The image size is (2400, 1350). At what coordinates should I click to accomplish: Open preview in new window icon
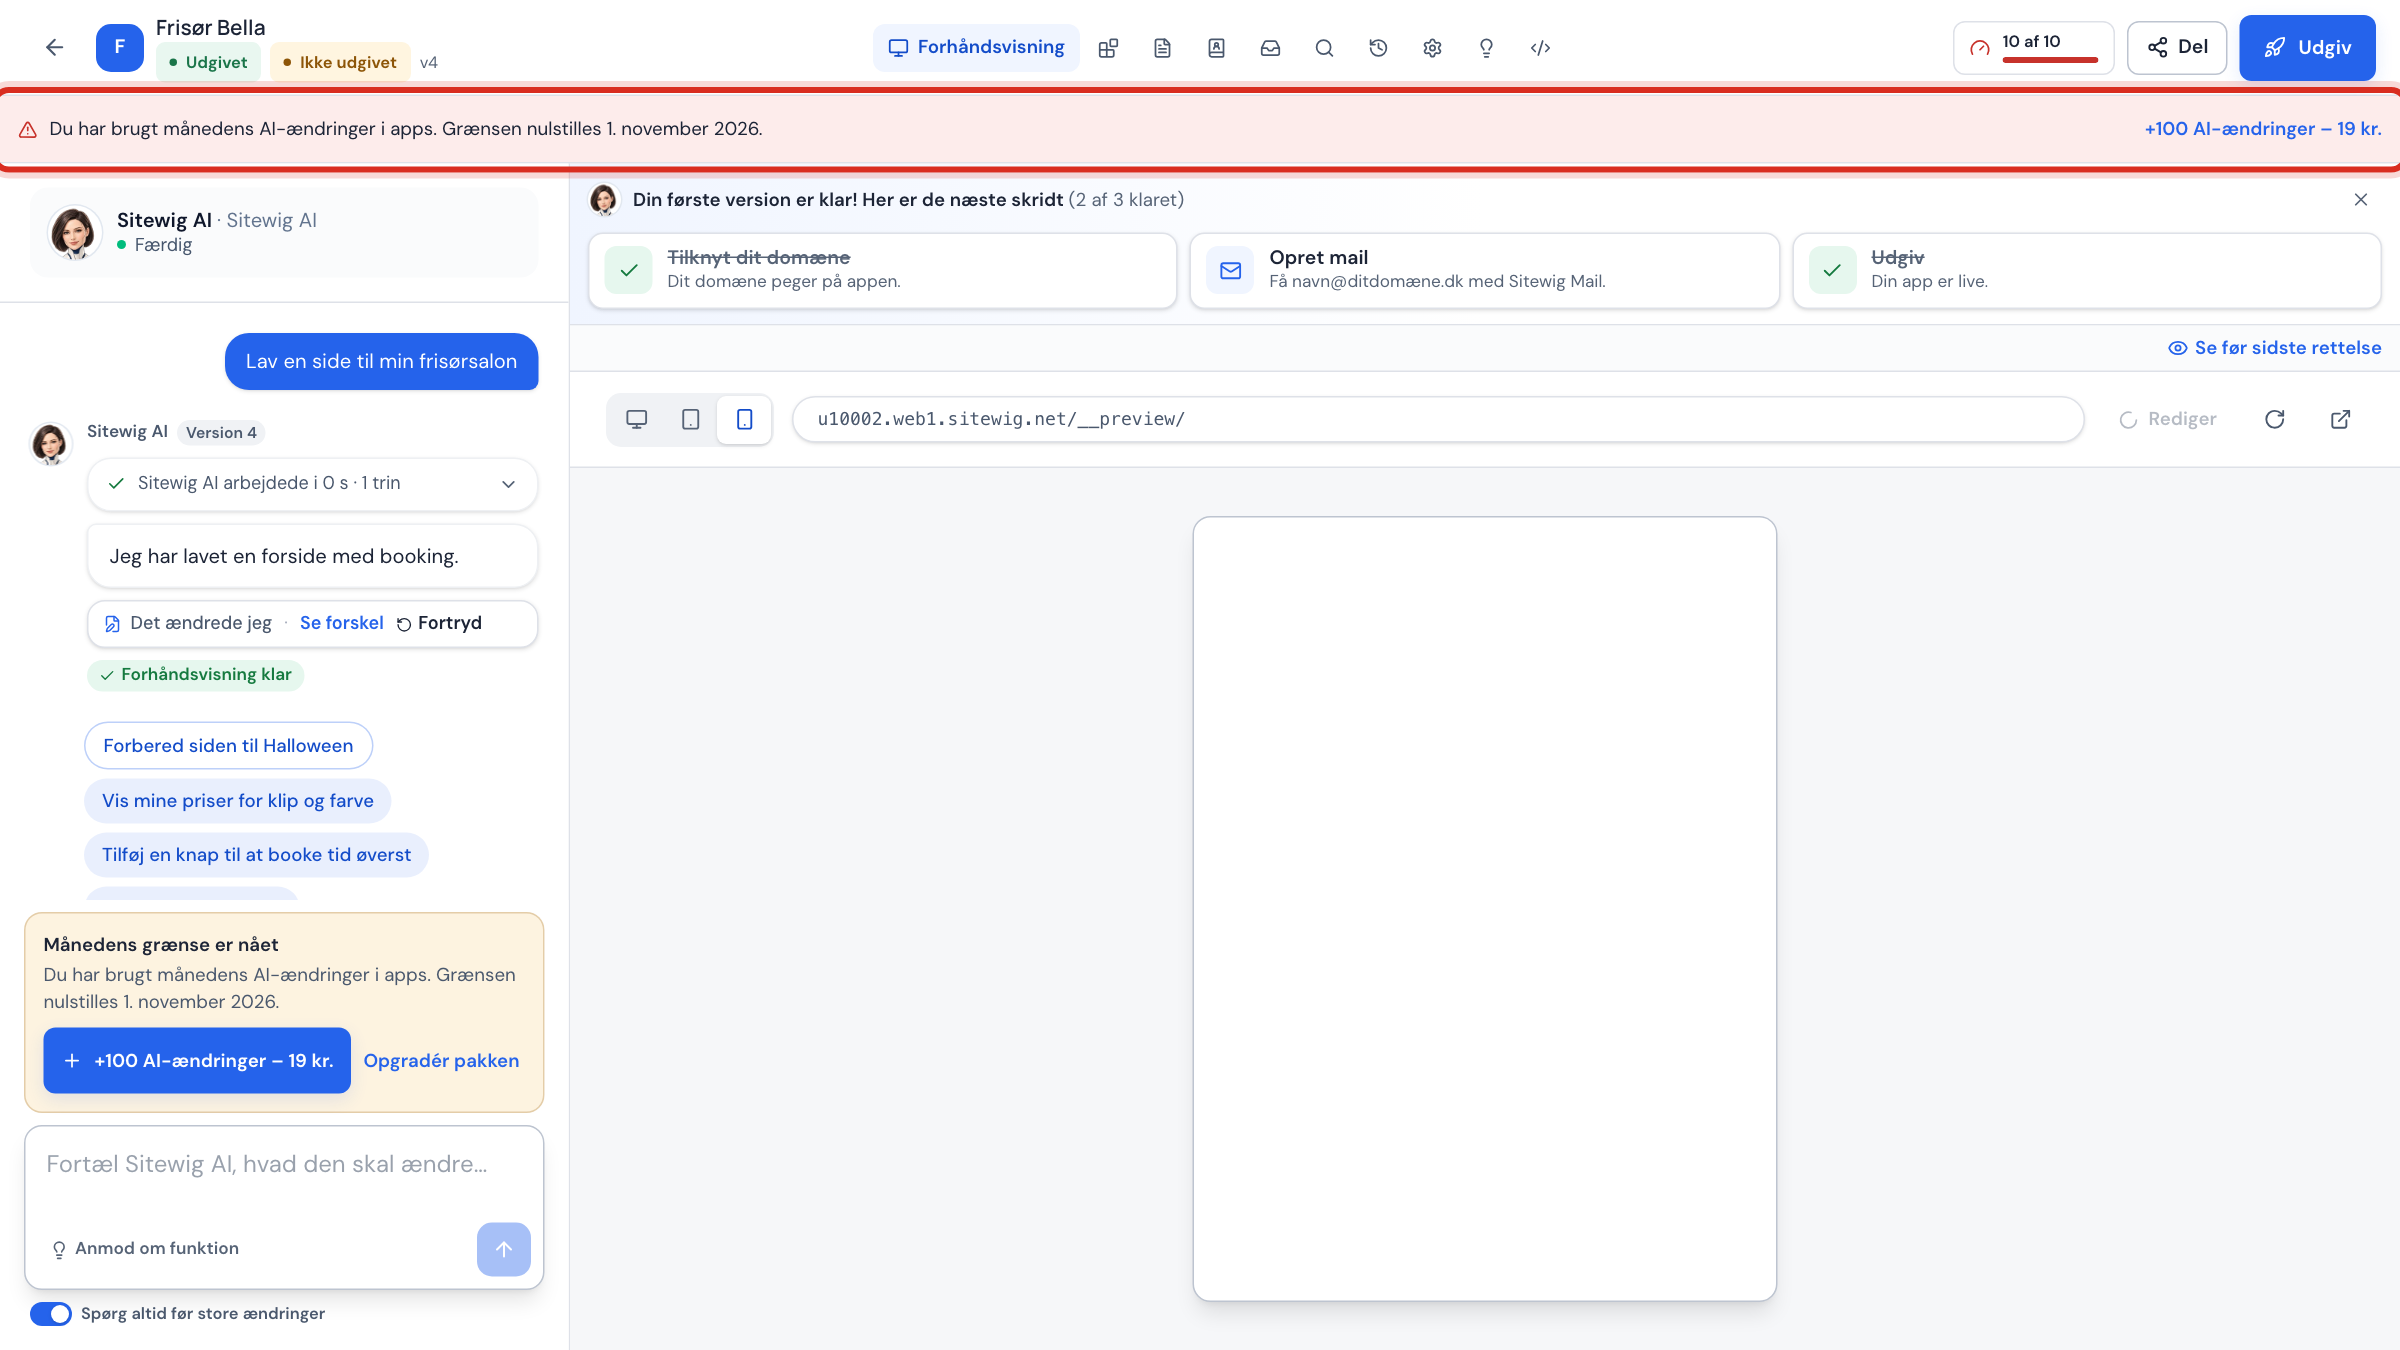(x=2341, y=419)
